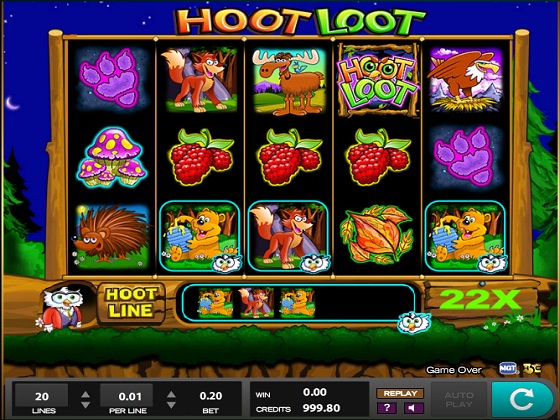Select the purple mushroom symbol
The height and width of the screenshot is (420, 560).
click(x=112, y=158)
